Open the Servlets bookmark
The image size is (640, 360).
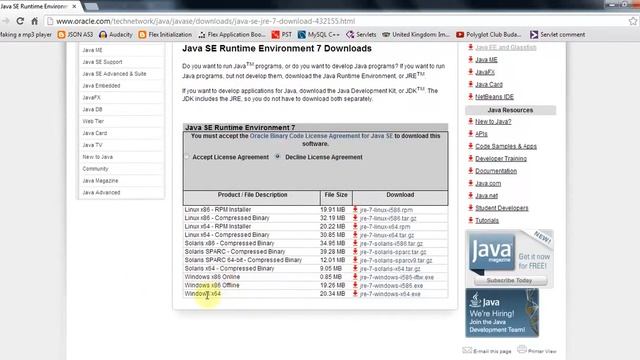pos(361,35)
